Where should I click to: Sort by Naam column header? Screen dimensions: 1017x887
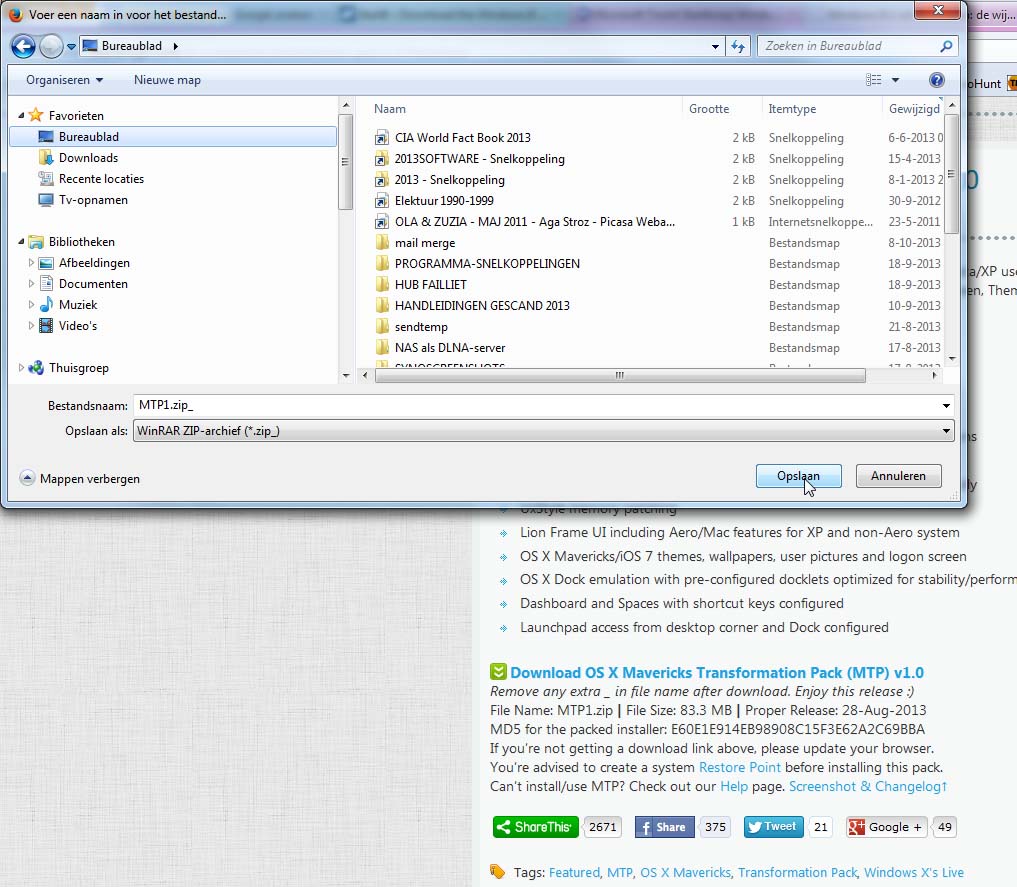pyautogui.click(x=390, y=109)
